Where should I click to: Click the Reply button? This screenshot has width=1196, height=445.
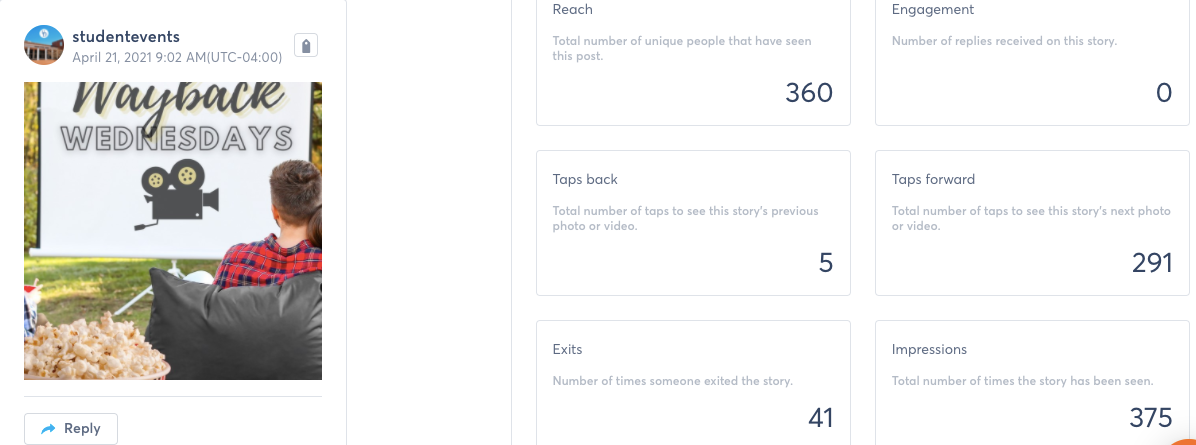tap(71, 429)
